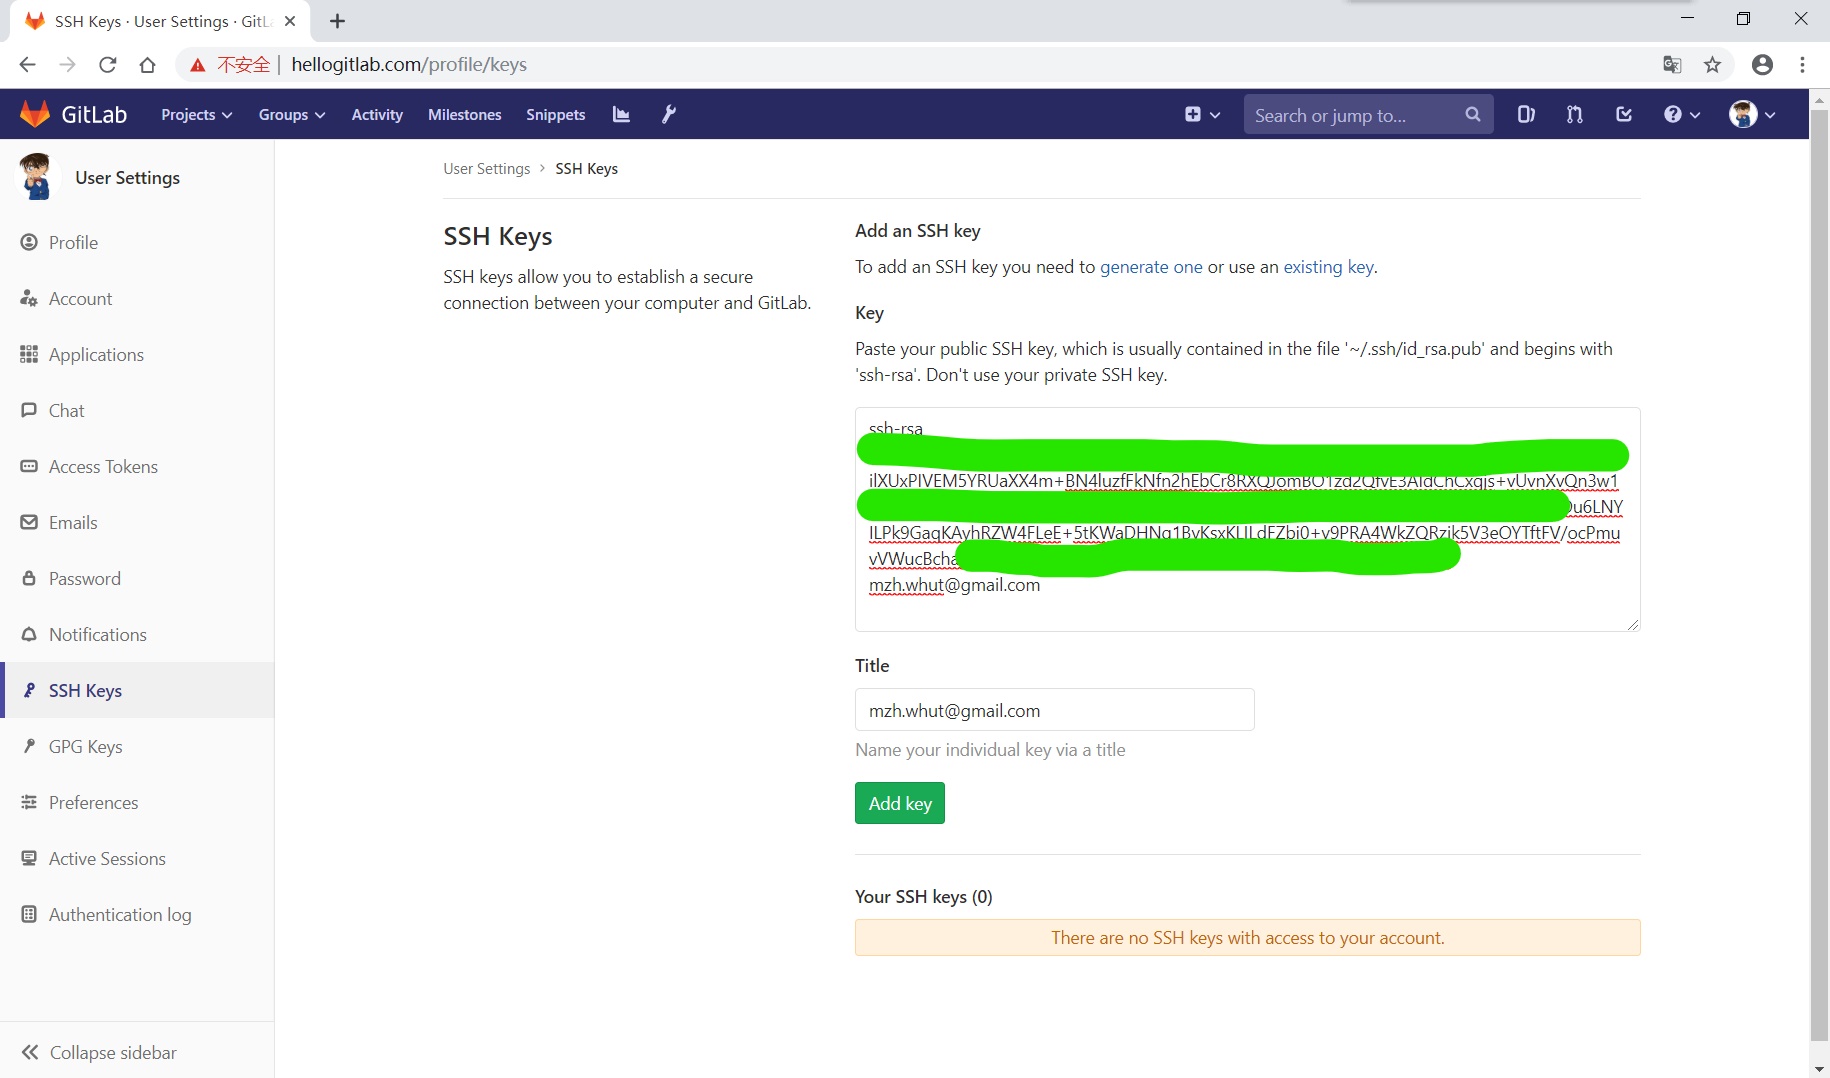
Task: Open Authentication log in the sidebar
Action: click(x=137, y=914)
